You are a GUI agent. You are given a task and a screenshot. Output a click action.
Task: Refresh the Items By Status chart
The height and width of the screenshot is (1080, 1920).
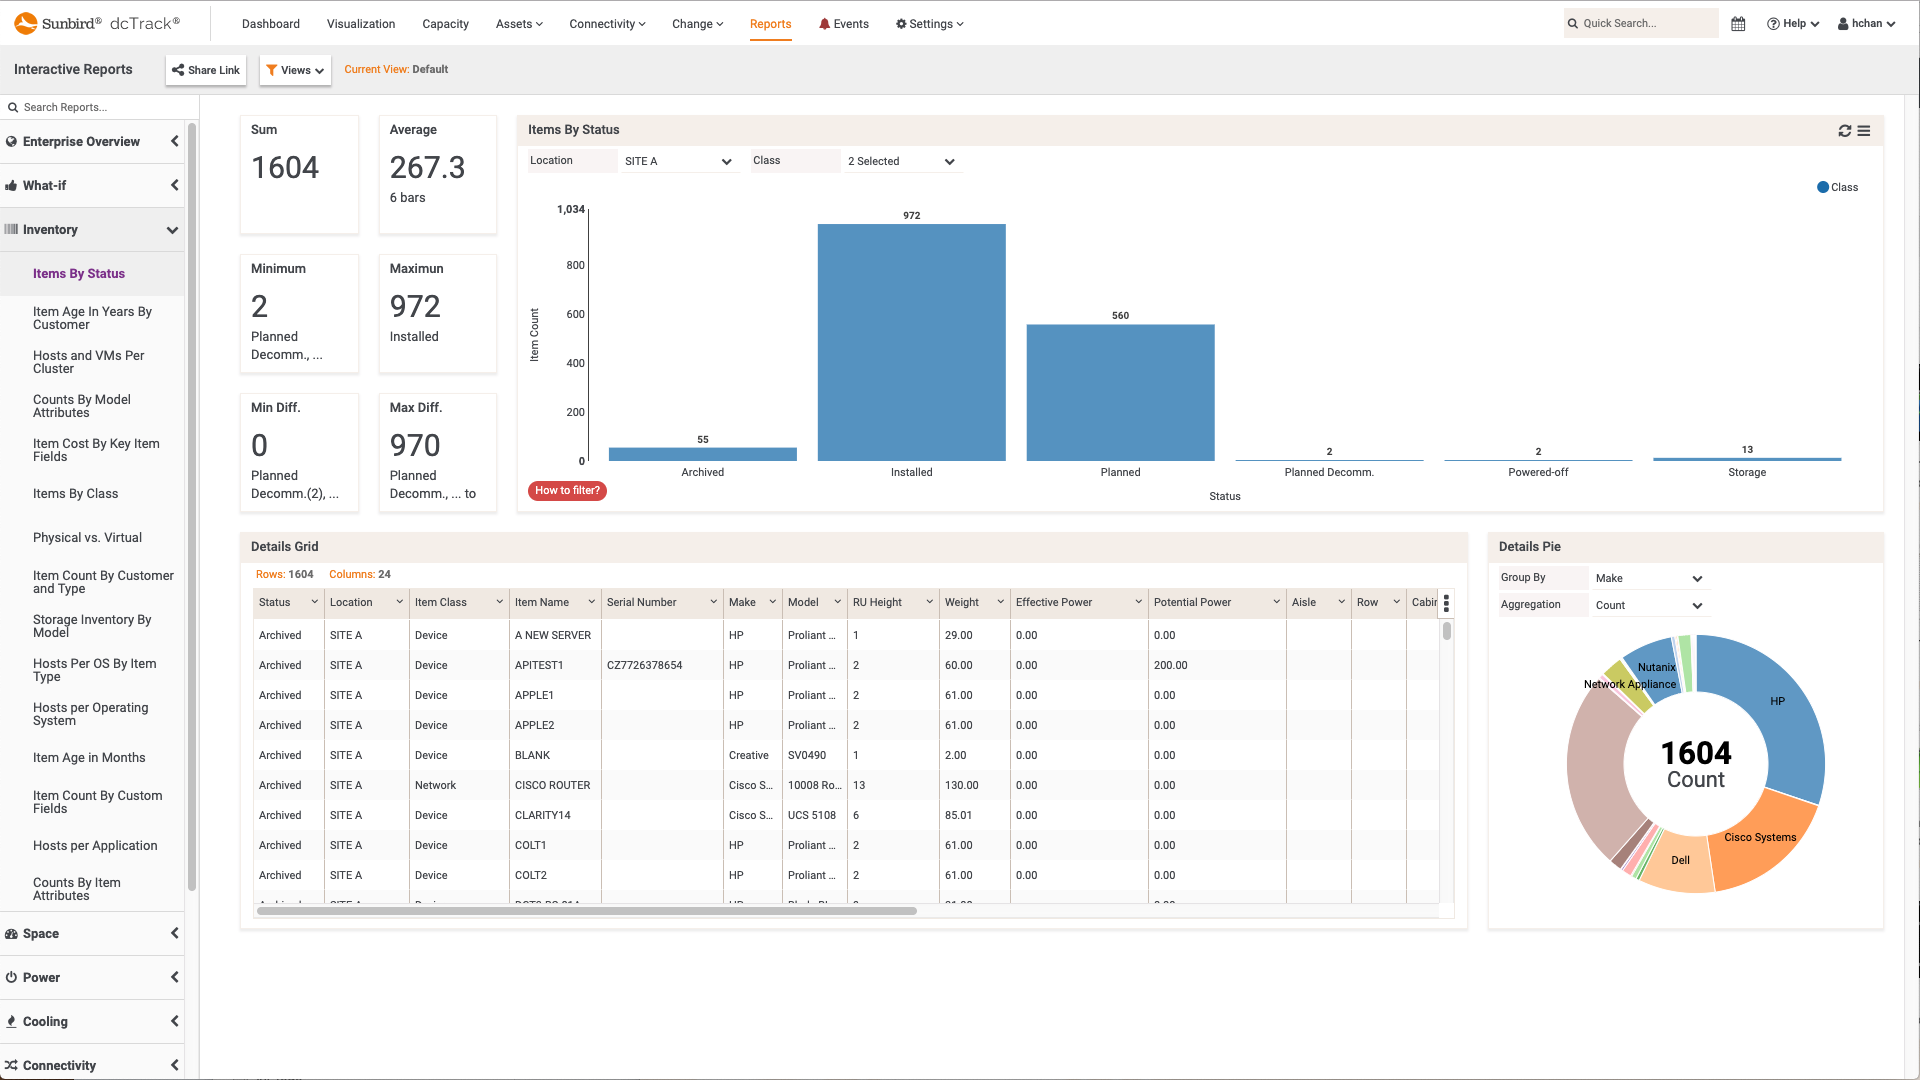click(1843, 130)
